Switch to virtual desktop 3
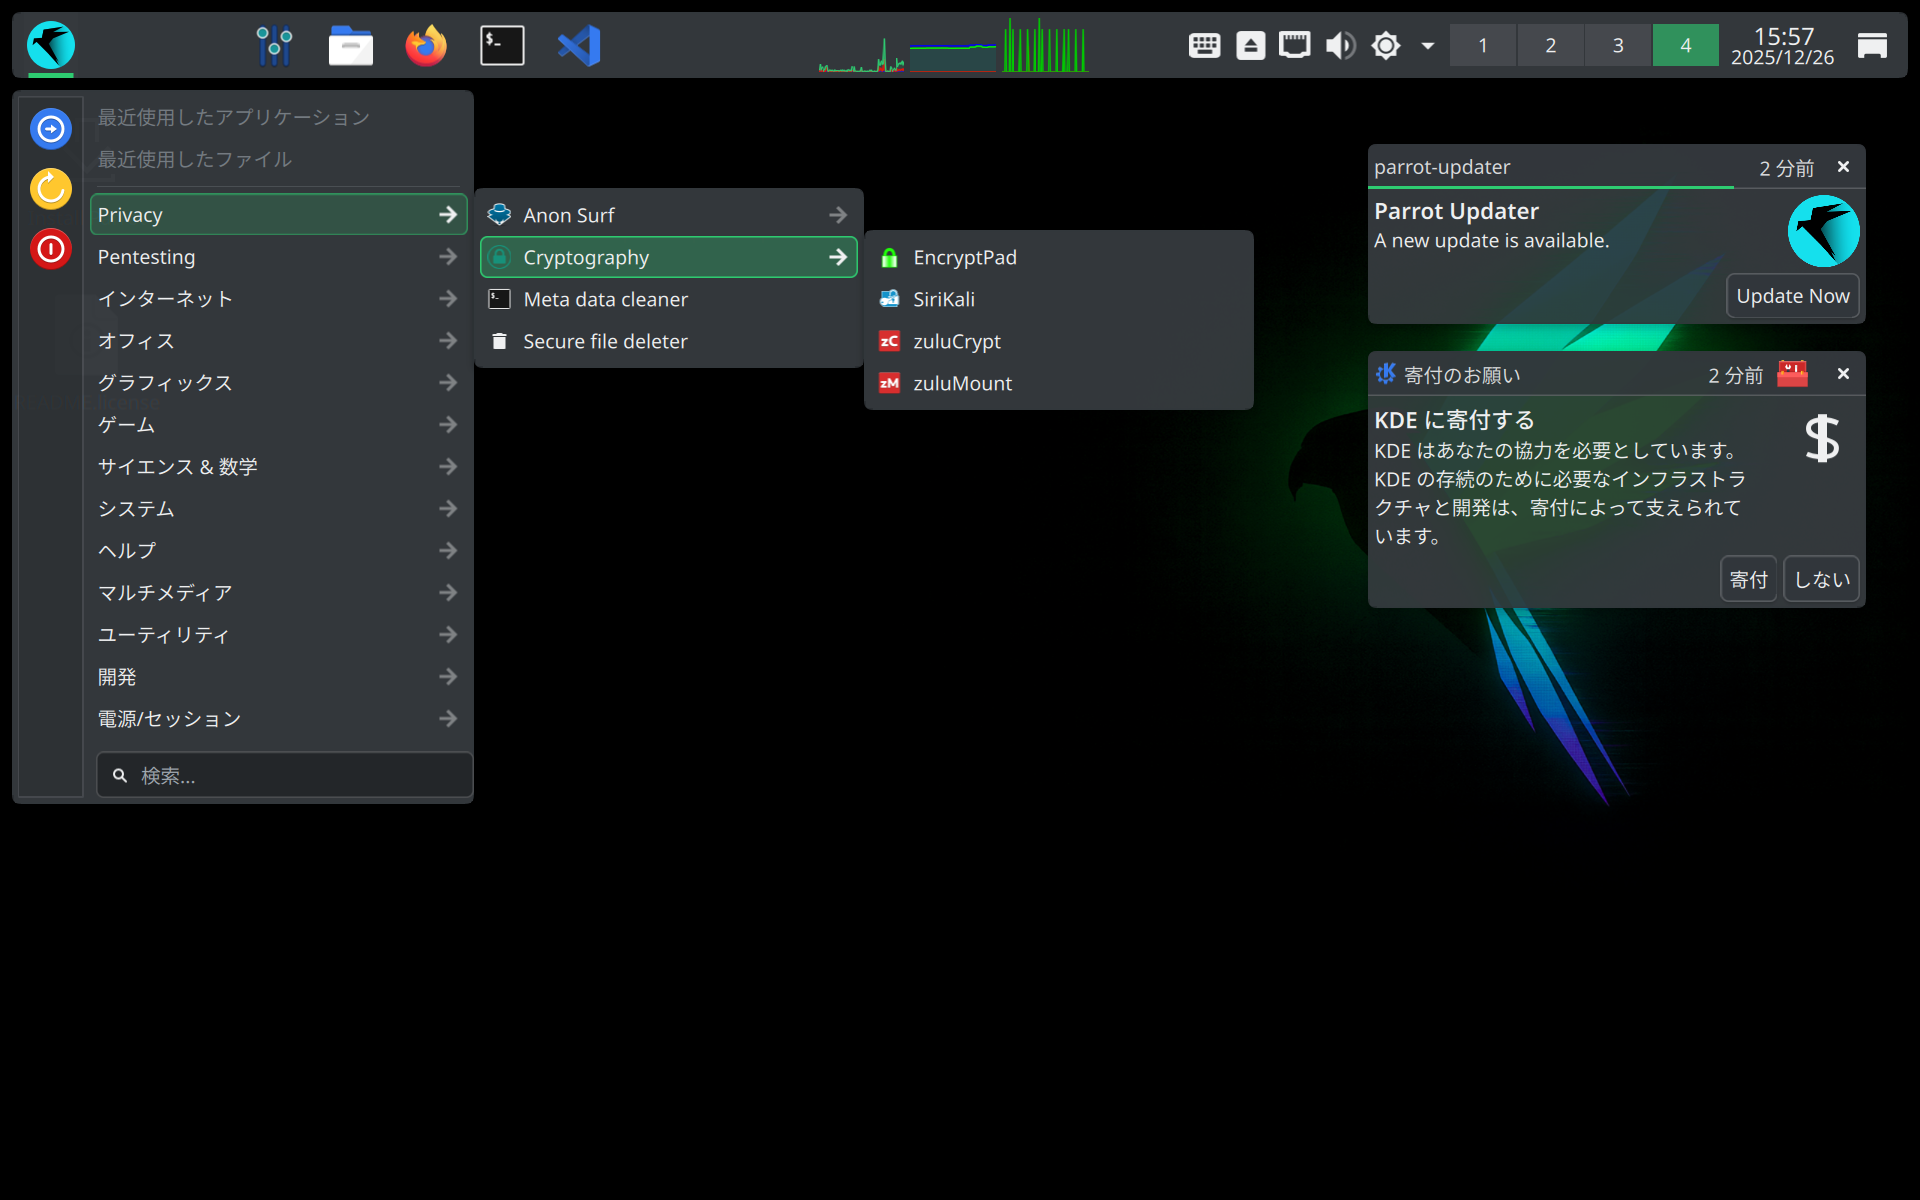The height and width of the screenshot is (1200, 1920). click(x=1617, y=45)
